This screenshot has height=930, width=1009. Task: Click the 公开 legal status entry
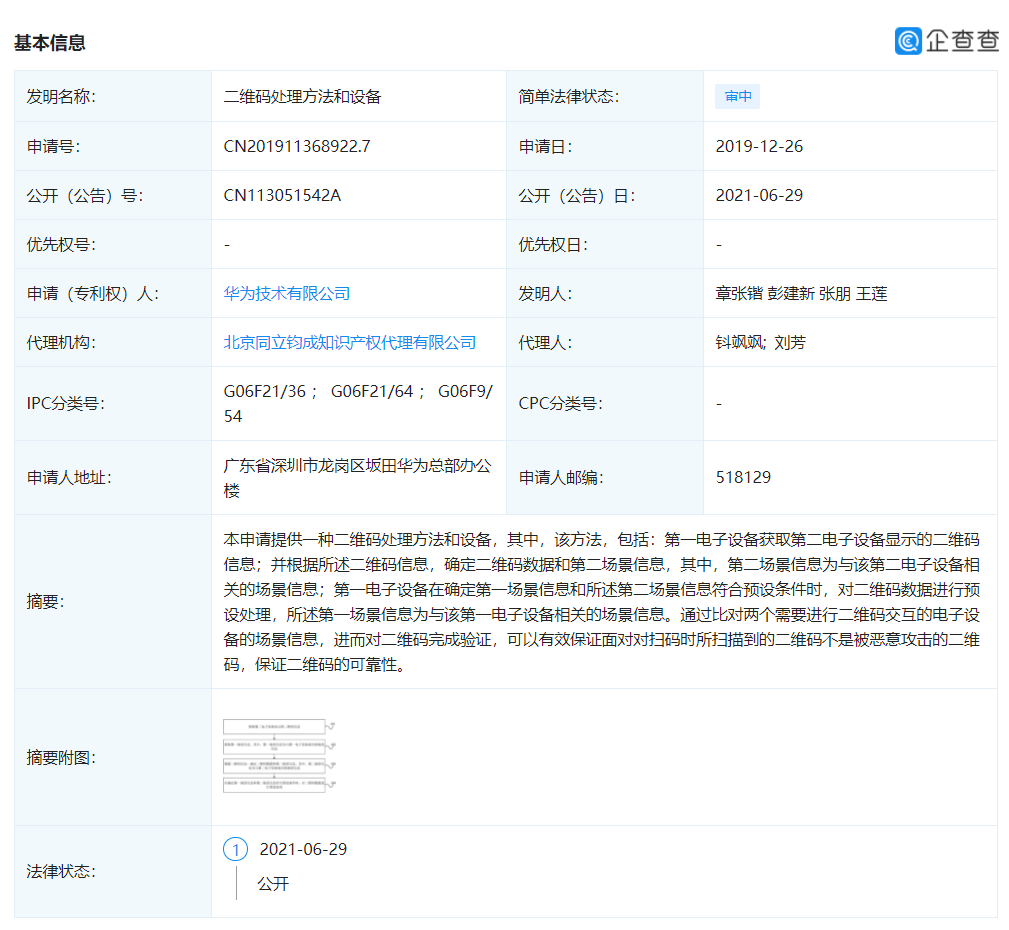[273, 884]
